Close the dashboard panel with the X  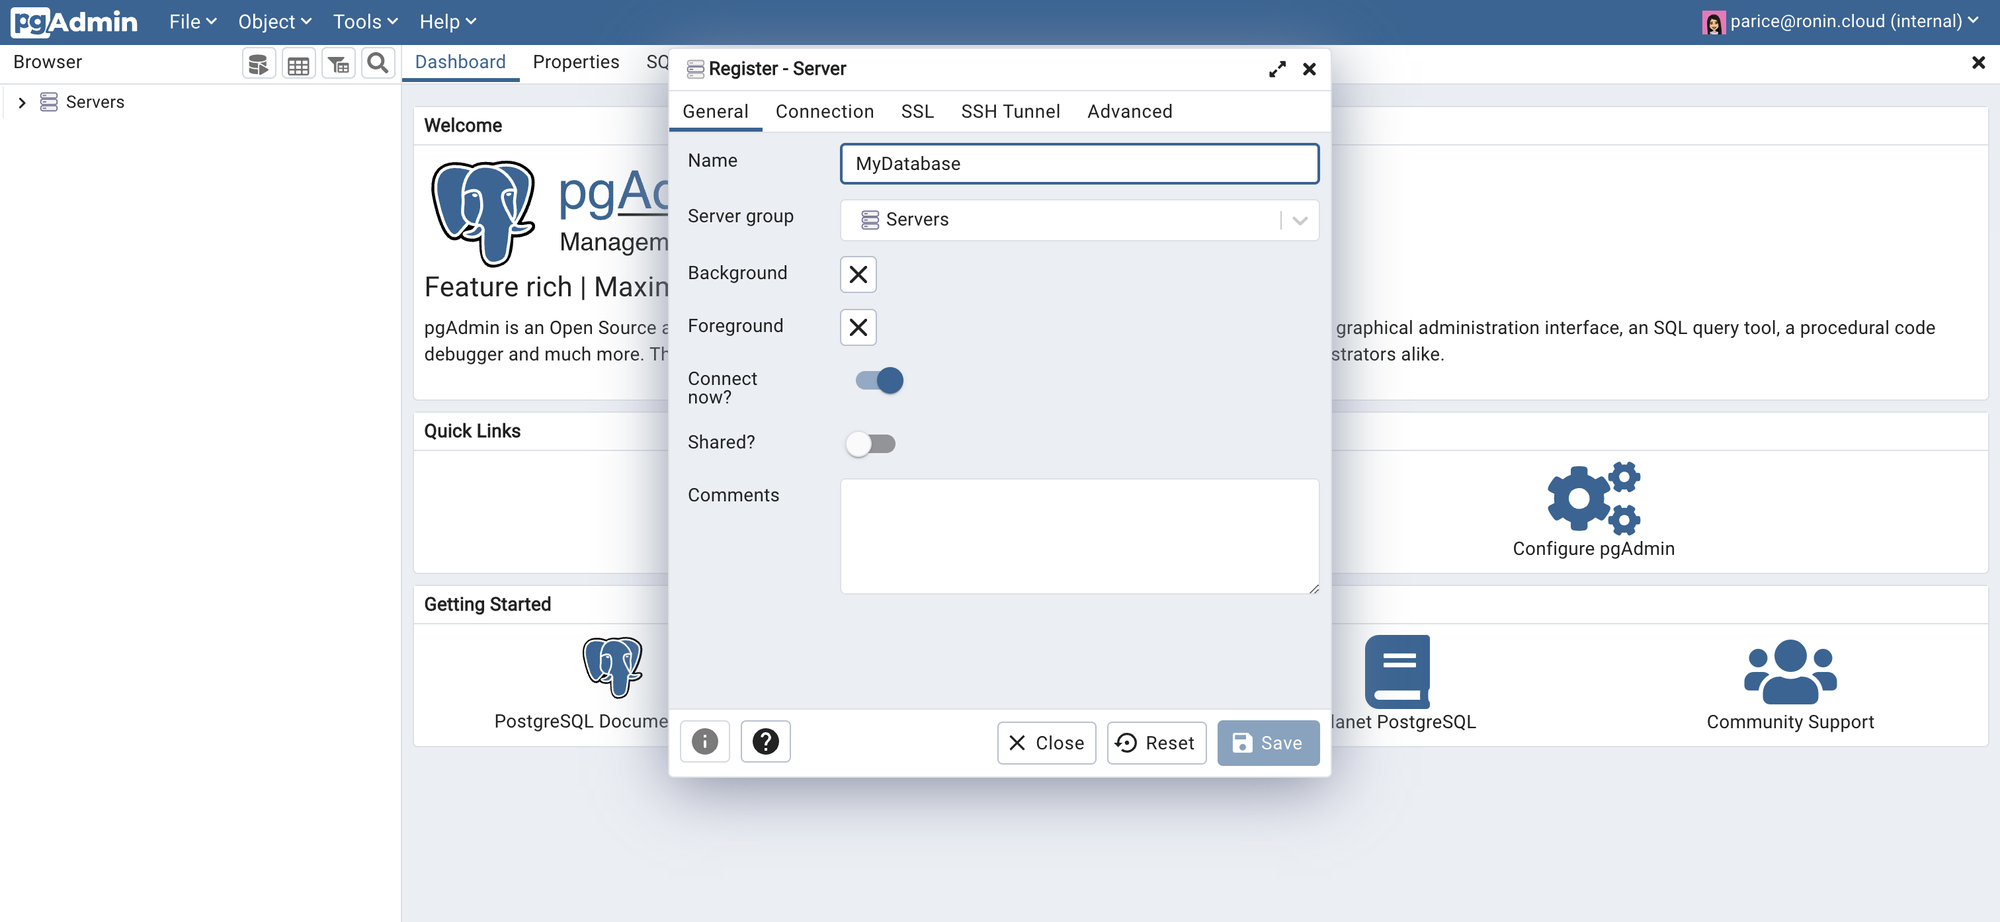(x=1978, y=62)
